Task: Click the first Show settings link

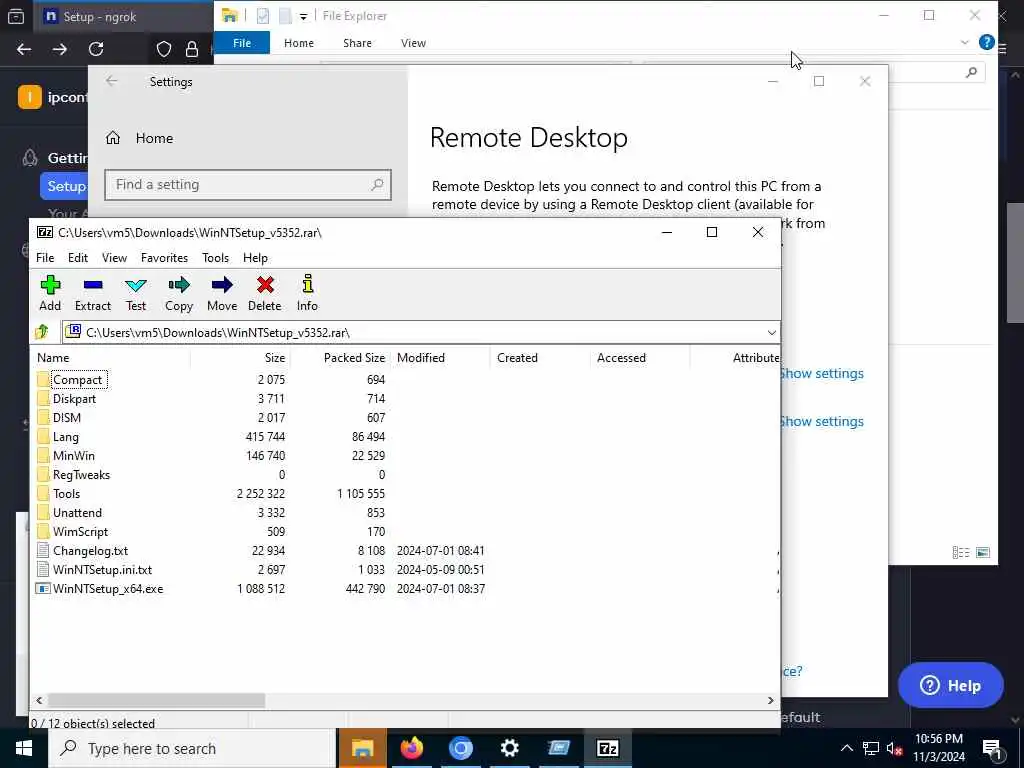Action: (x=822, y=374)
